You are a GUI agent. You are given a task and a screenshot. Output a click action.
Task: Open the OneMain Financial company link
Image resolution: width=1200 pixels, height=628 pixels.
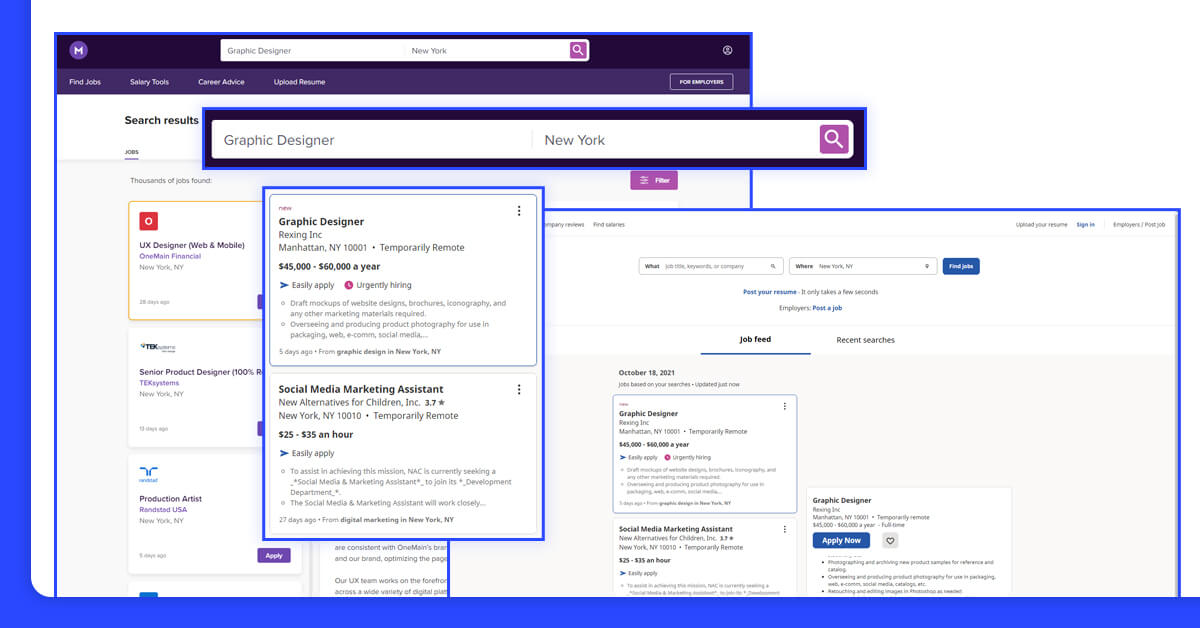tap(170, 256)
